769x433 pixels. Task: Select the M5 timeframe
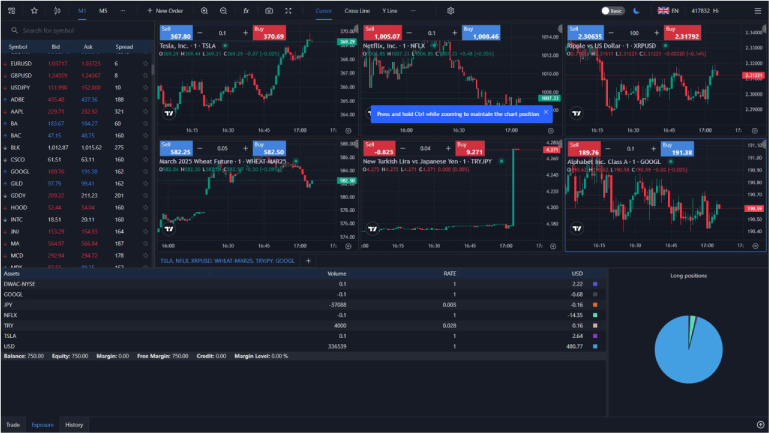(x=103, y=11)
